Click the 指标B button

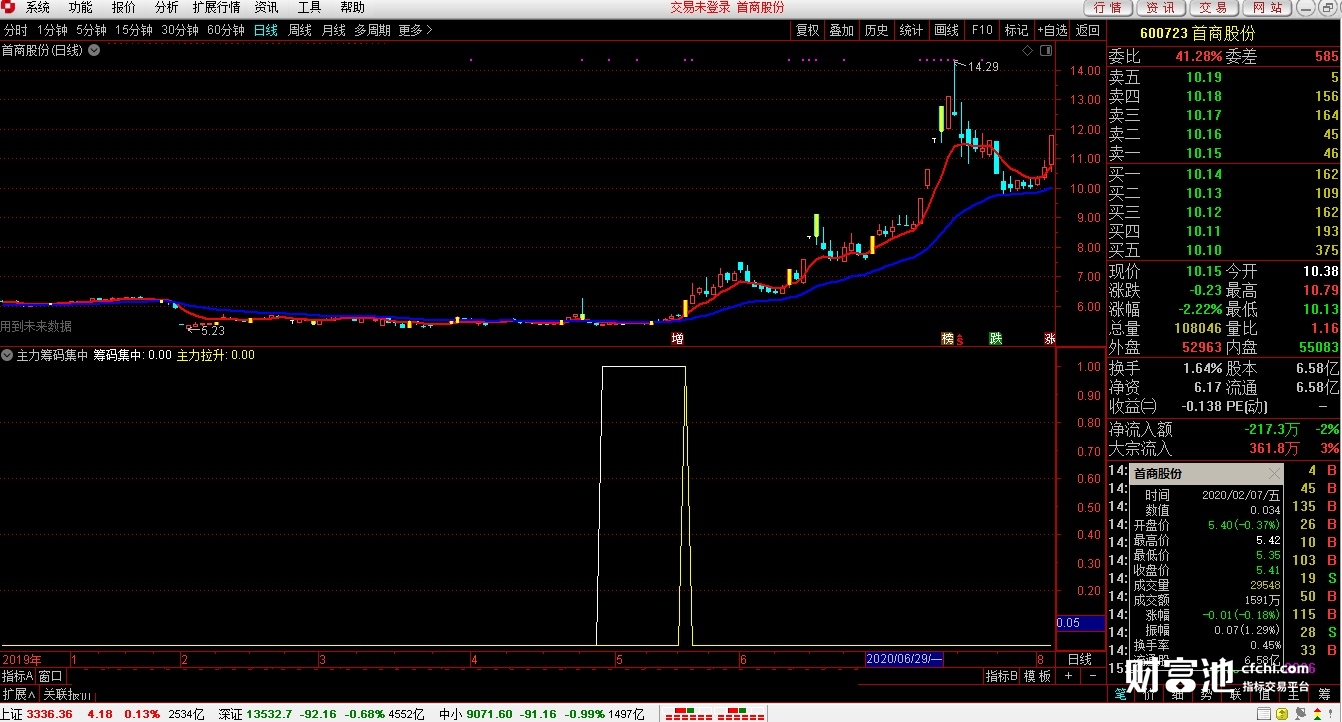coord(1002,677)
